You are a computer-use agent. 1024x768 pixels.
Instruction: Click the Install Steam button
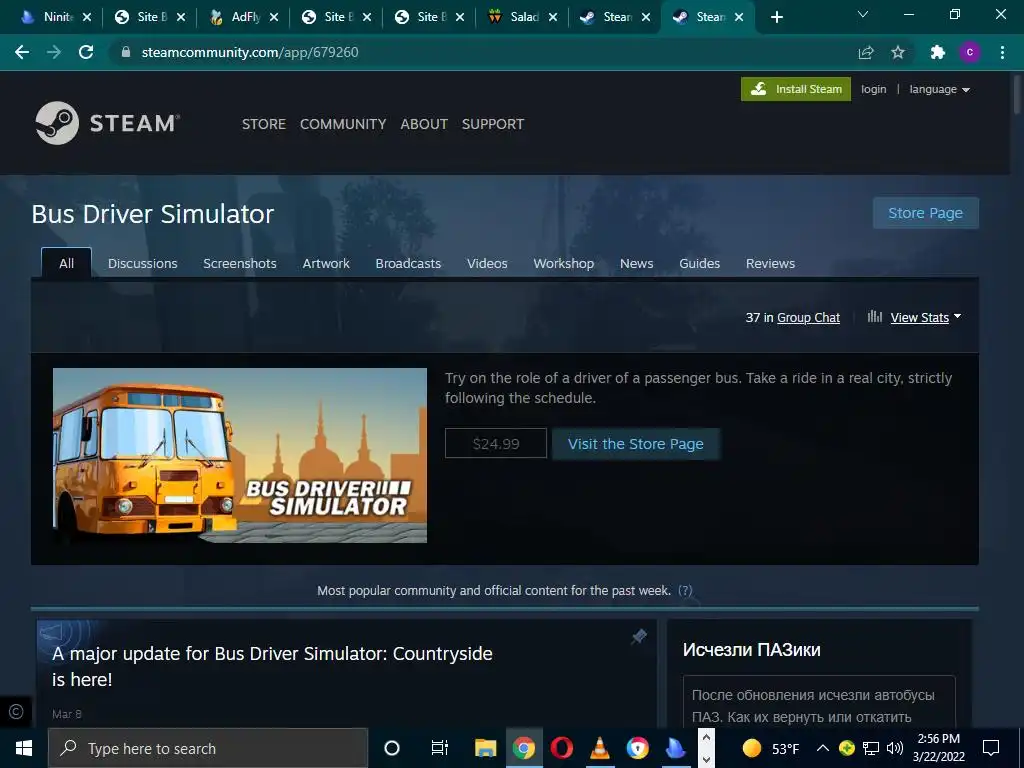tap(795, 89)
